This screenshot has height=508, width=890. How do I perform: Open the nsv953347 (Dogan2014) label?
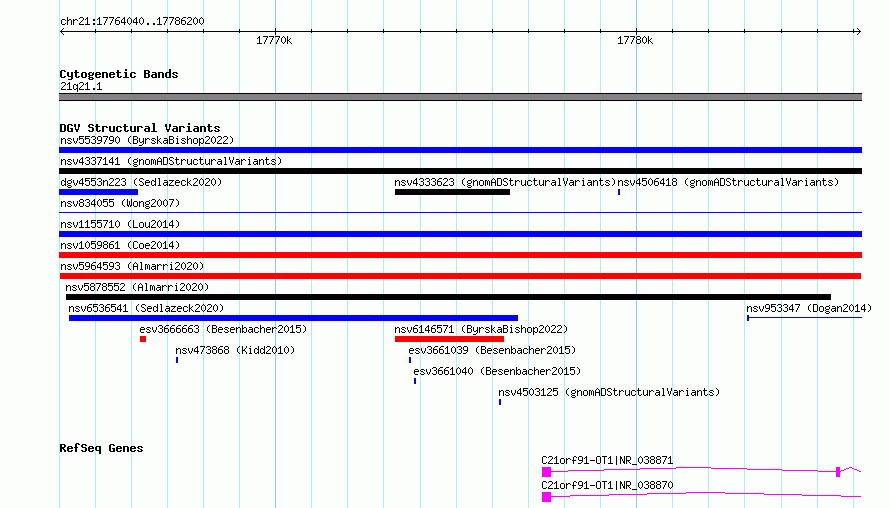click(809, 308)
